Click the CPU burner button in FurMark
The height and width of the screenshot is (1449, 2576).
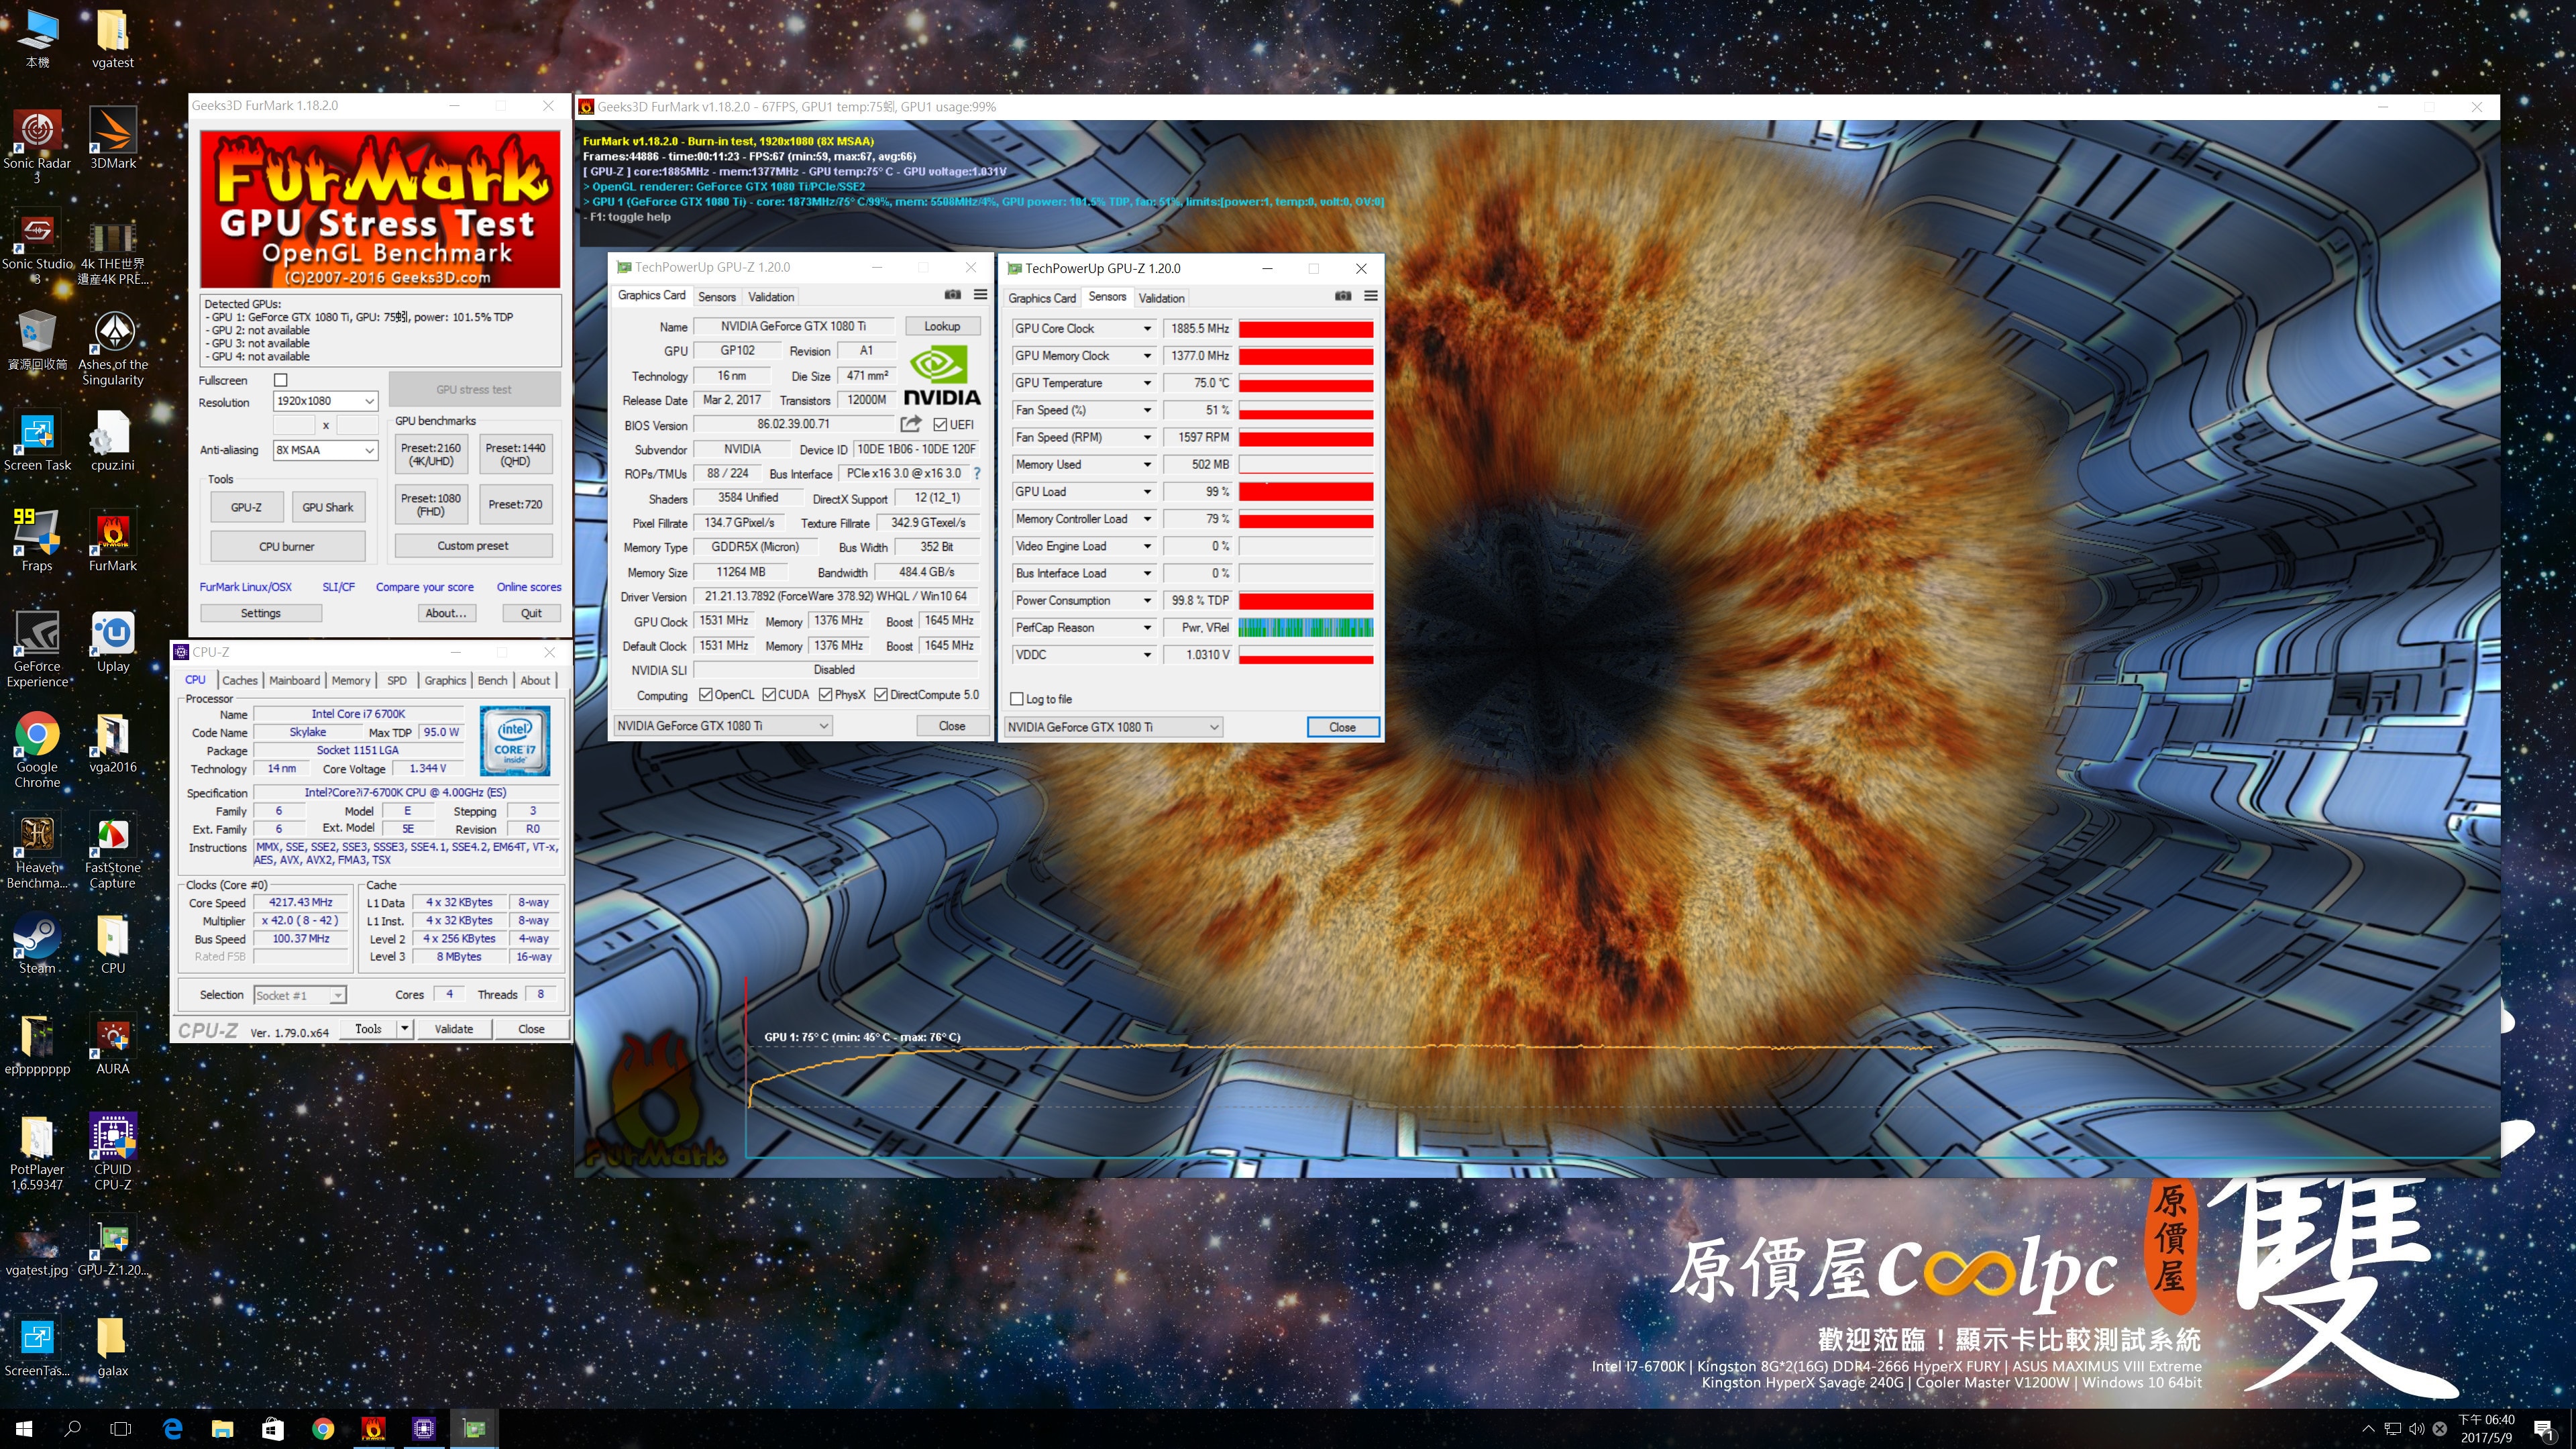tap(287, 546)
